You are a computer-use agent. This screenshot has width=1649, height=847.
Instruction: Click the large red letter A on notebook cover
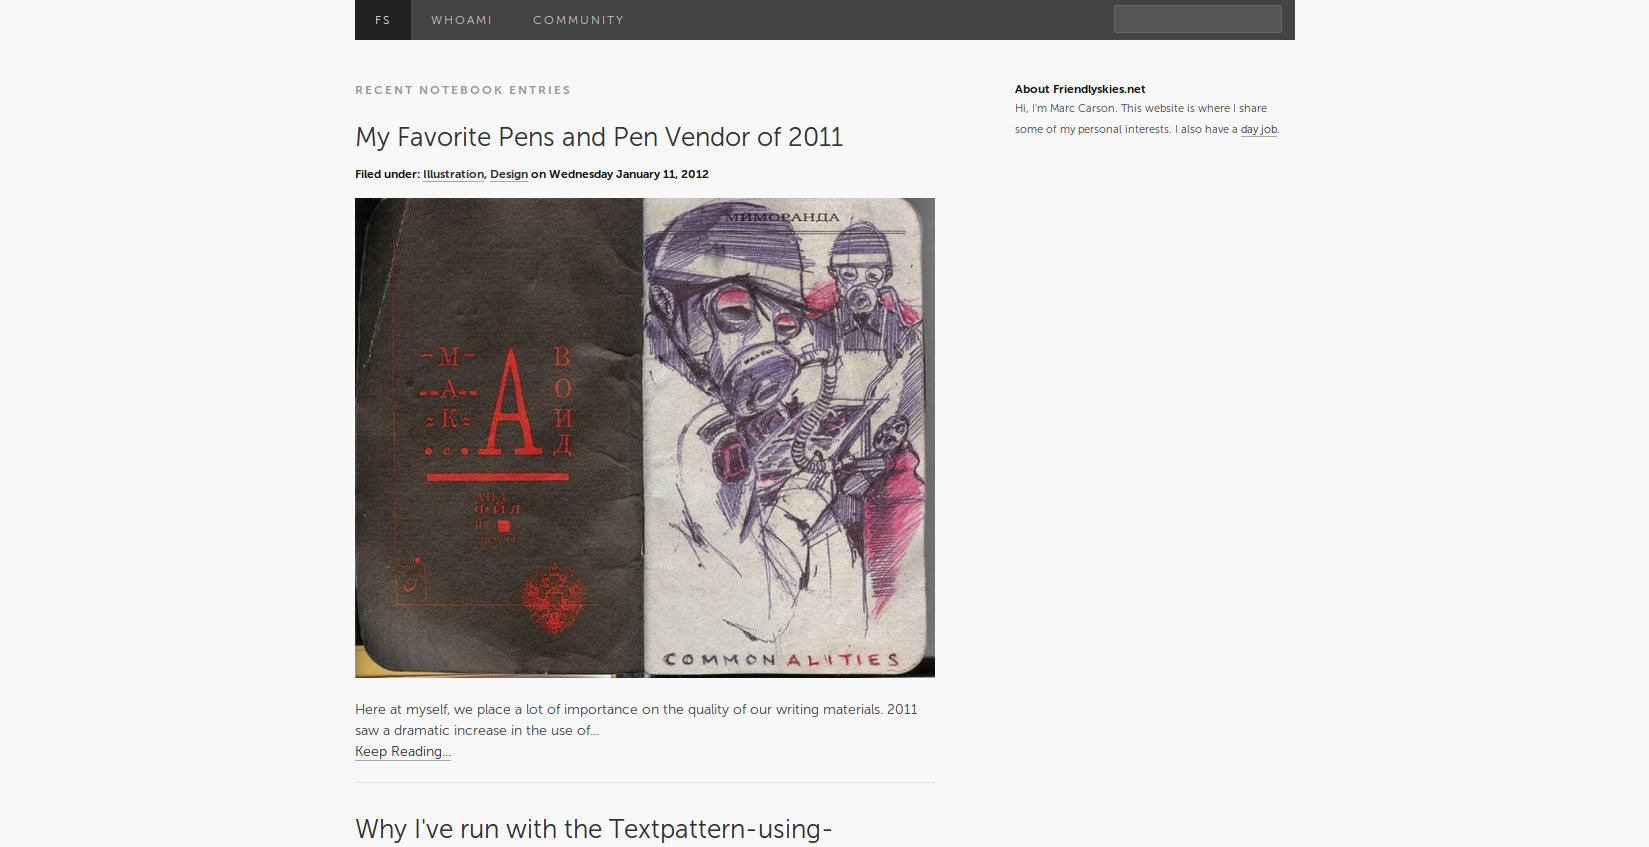513,403
